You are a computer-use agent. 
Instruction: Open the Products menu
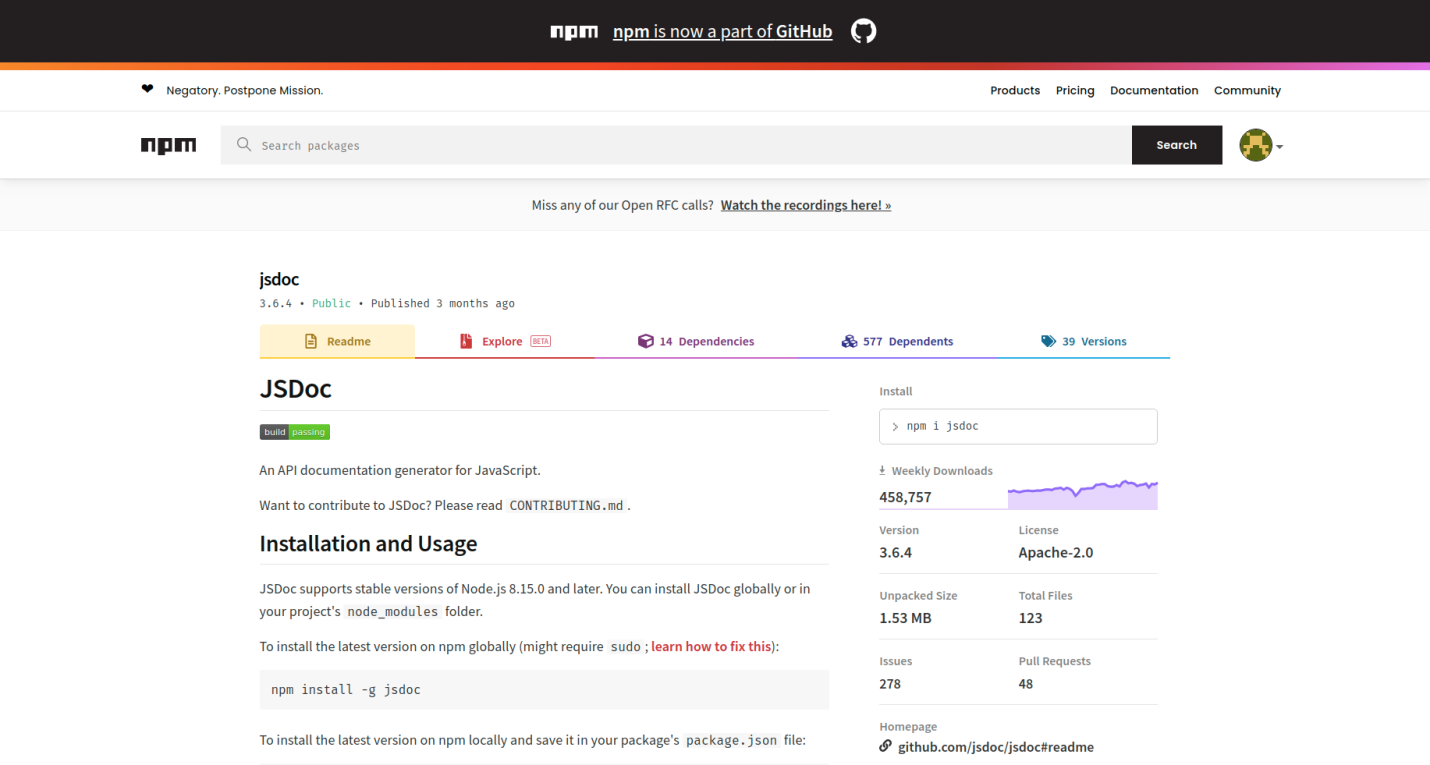tap(1015, 90)
